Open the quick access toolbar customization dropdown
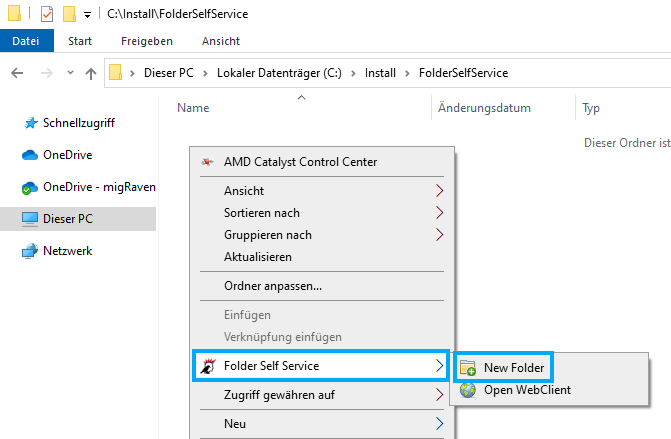The image size is (671, 439). click(x=87, y=15)
